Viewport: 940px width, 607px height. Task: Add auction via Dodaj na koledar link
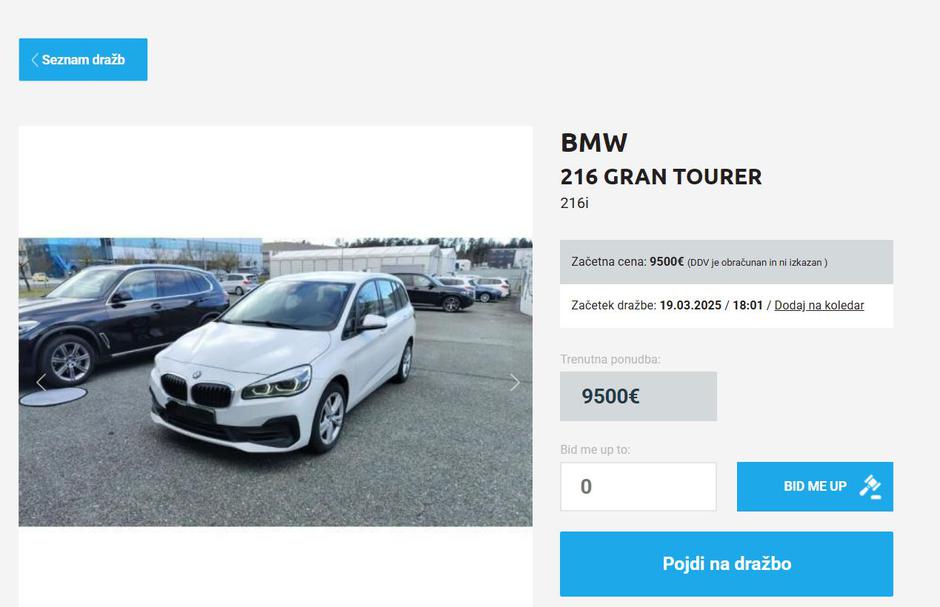point(819,306)
